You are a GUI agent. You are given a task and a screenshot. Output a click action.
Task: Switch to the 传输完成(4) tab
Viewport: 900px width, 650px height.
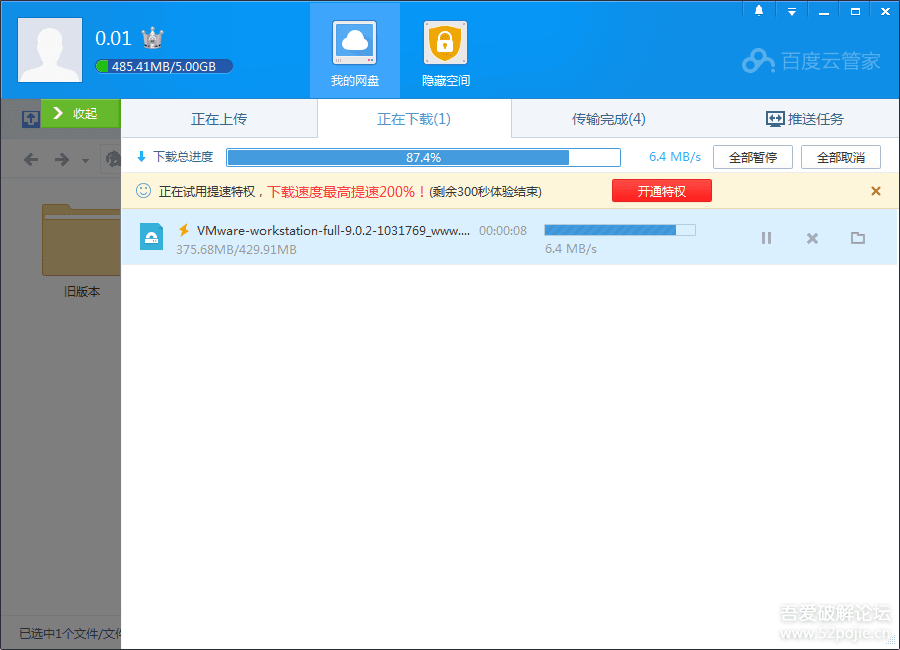click(608, 119)
